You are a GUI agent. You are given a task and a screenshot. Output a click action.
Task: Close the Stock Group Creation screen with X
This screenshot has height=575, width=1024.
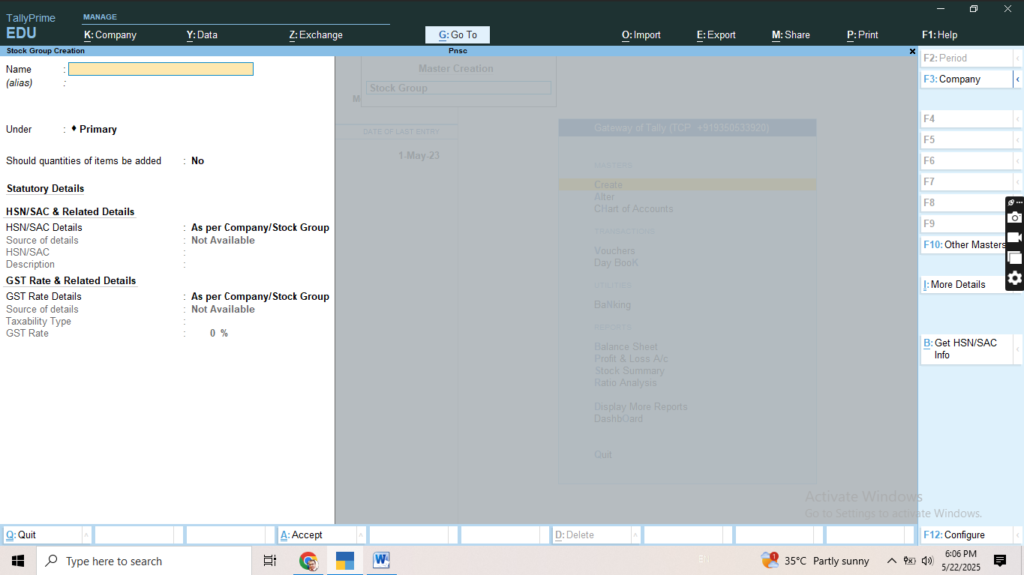(912, 51)
